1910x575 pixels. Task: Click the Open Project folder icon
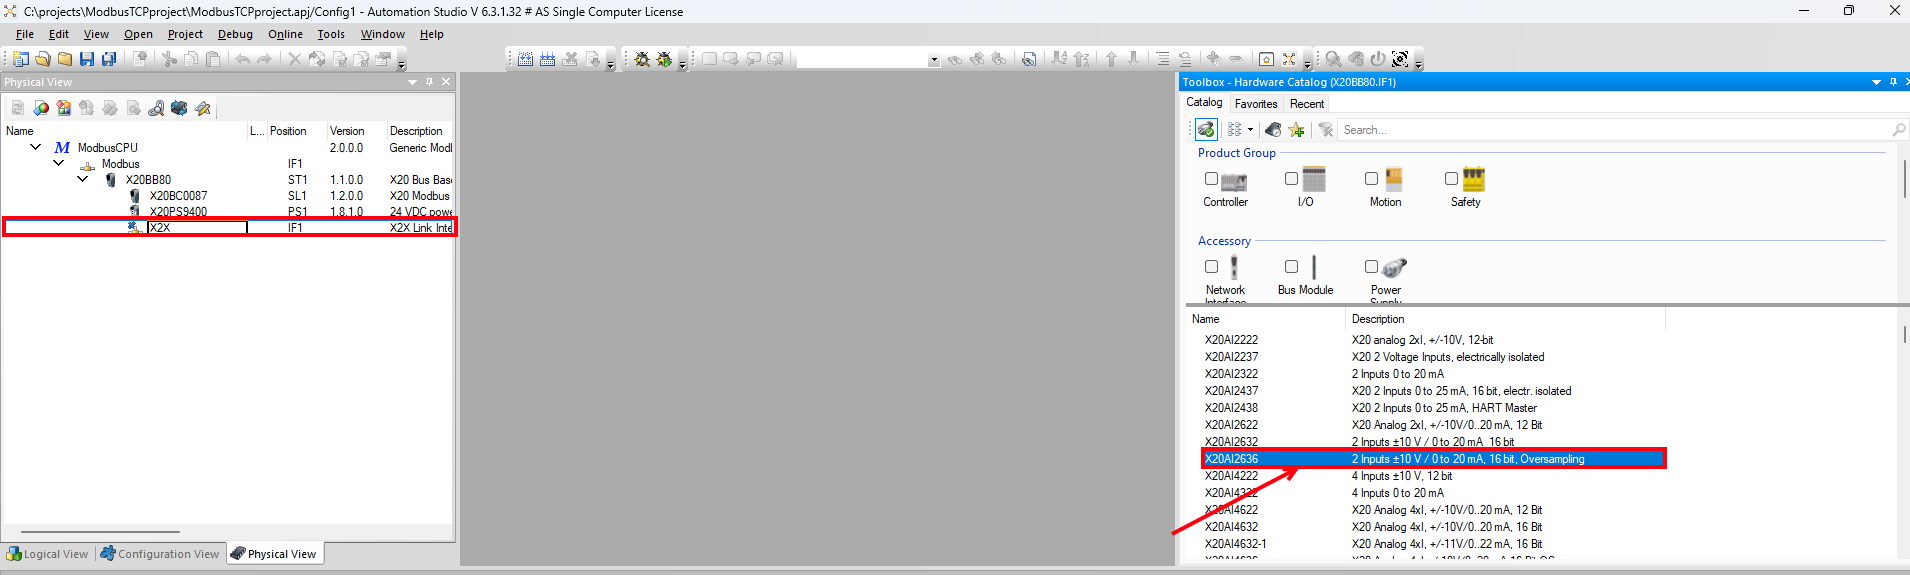pos(43,59)
